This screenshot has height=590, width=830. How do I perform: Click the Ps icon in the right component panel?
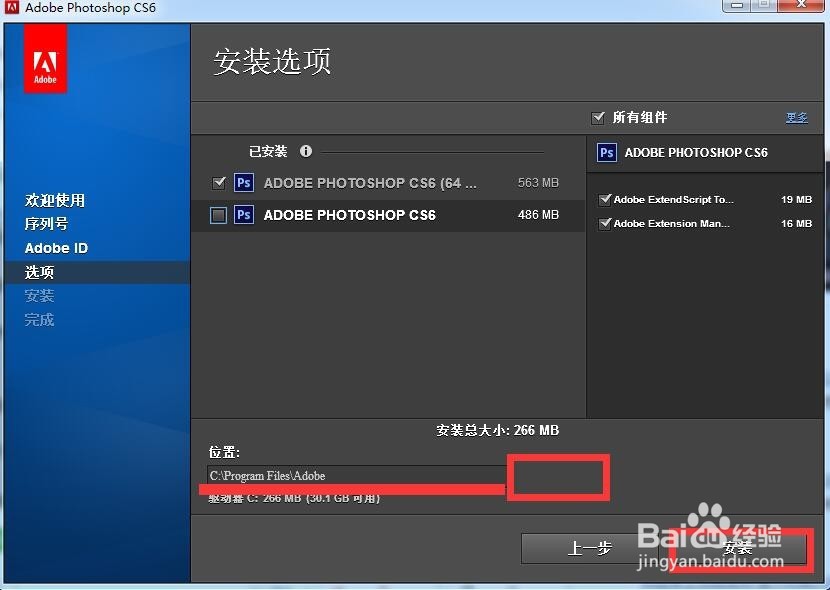pos(606,153)
